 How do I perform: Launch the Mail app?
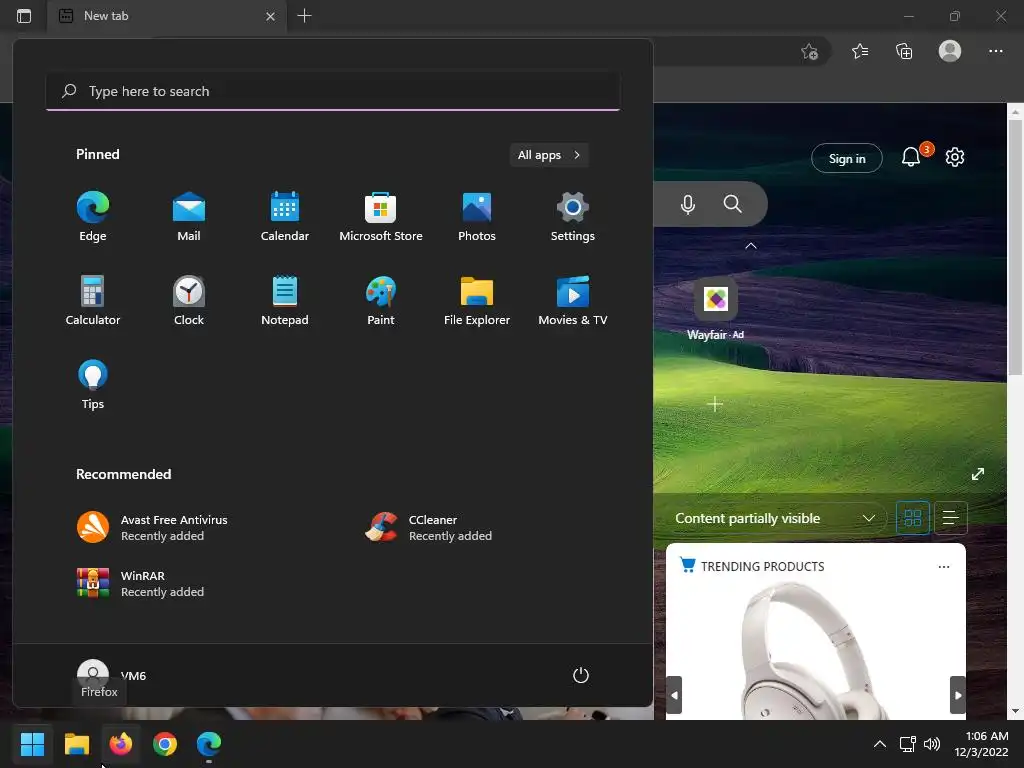pyautogui.click(x=189, y=217)
